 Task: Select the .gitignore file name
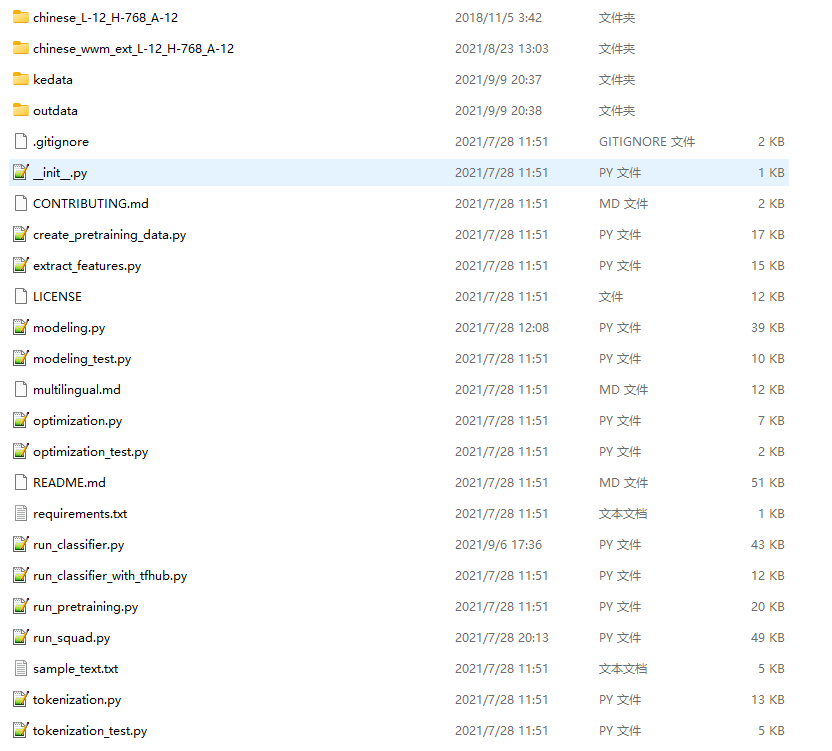[x=61, y=142]
